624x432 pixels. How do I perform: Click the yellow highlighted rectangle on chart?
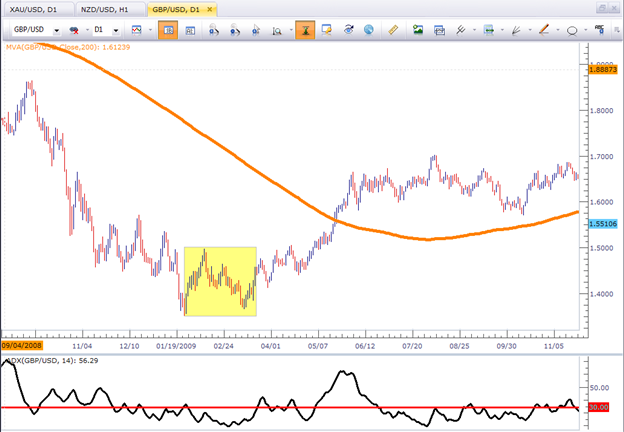[x=220, y=282]
